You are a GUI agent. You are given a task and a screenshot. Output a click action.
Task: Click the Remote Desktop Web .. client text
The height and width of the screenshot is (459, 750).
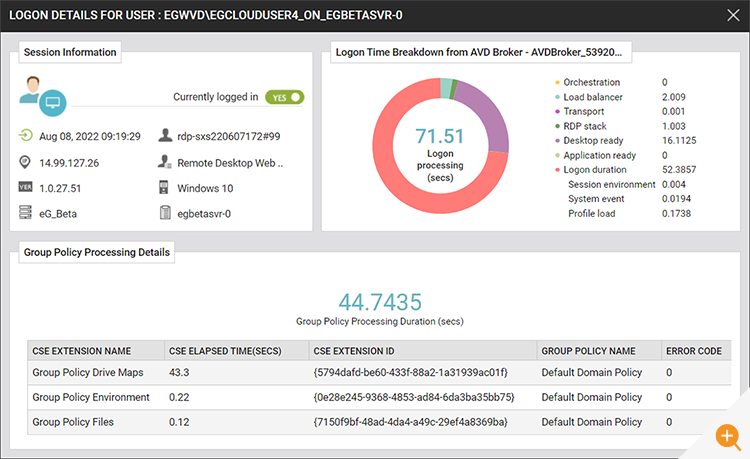pyautogui.click(x=230, y=163)
